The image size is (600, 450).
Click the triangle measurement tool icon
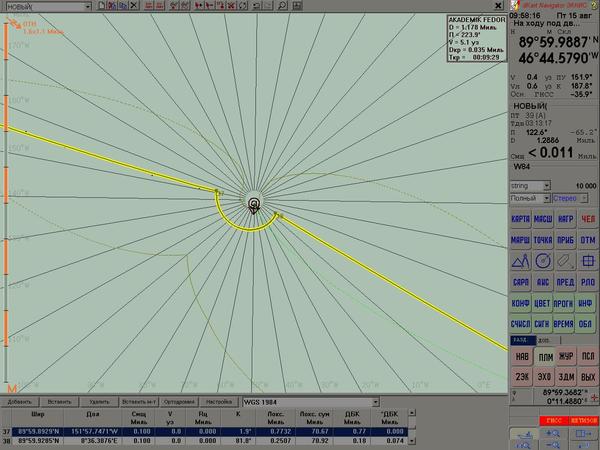point(520,260)
